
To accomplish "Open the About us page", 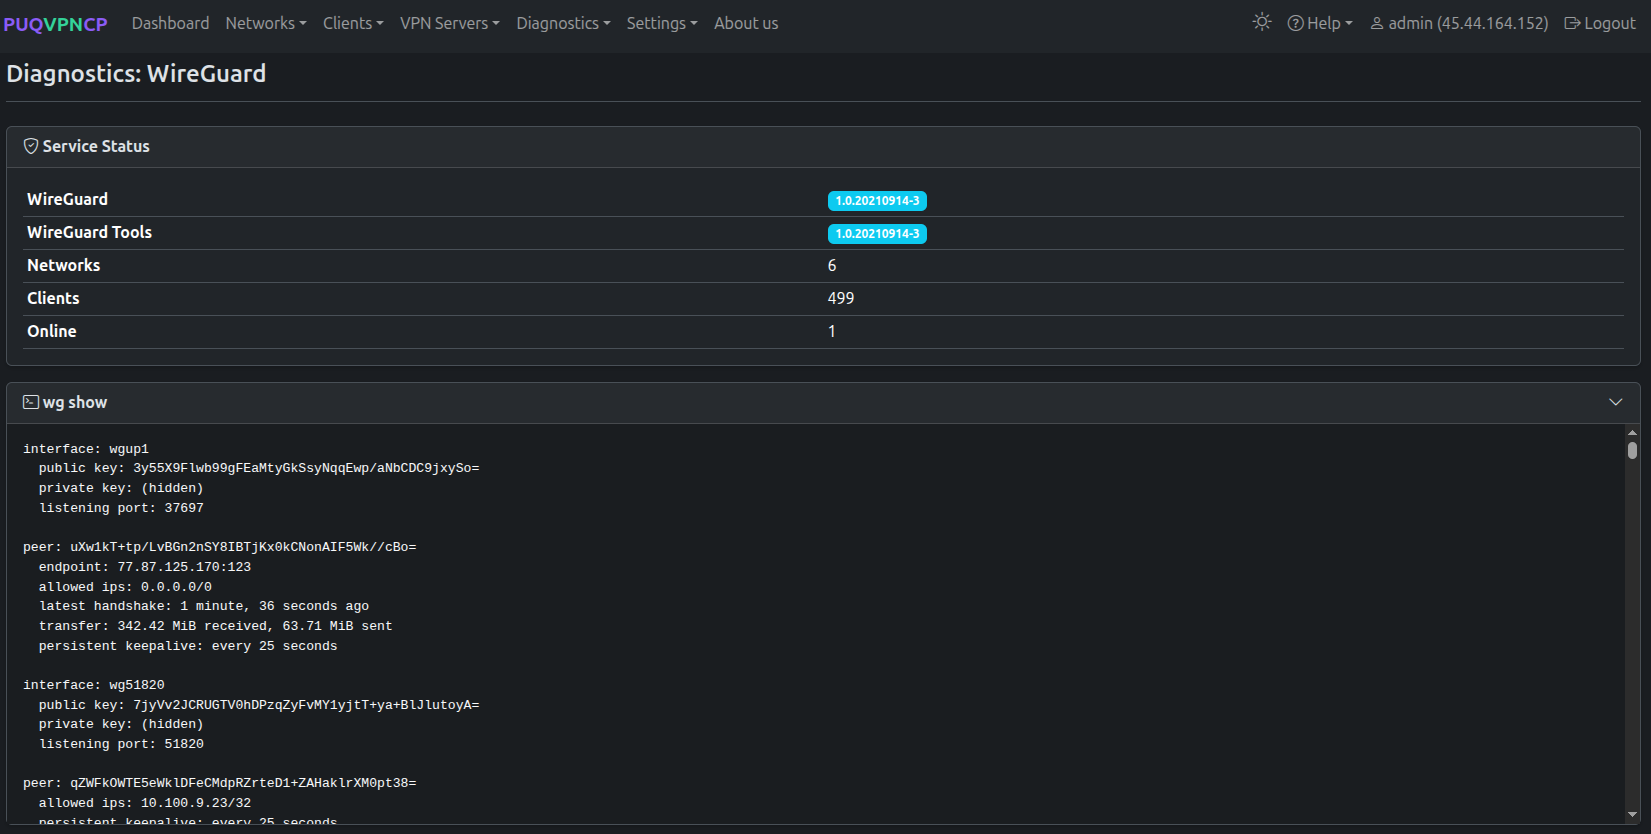I will click(746, 23).
